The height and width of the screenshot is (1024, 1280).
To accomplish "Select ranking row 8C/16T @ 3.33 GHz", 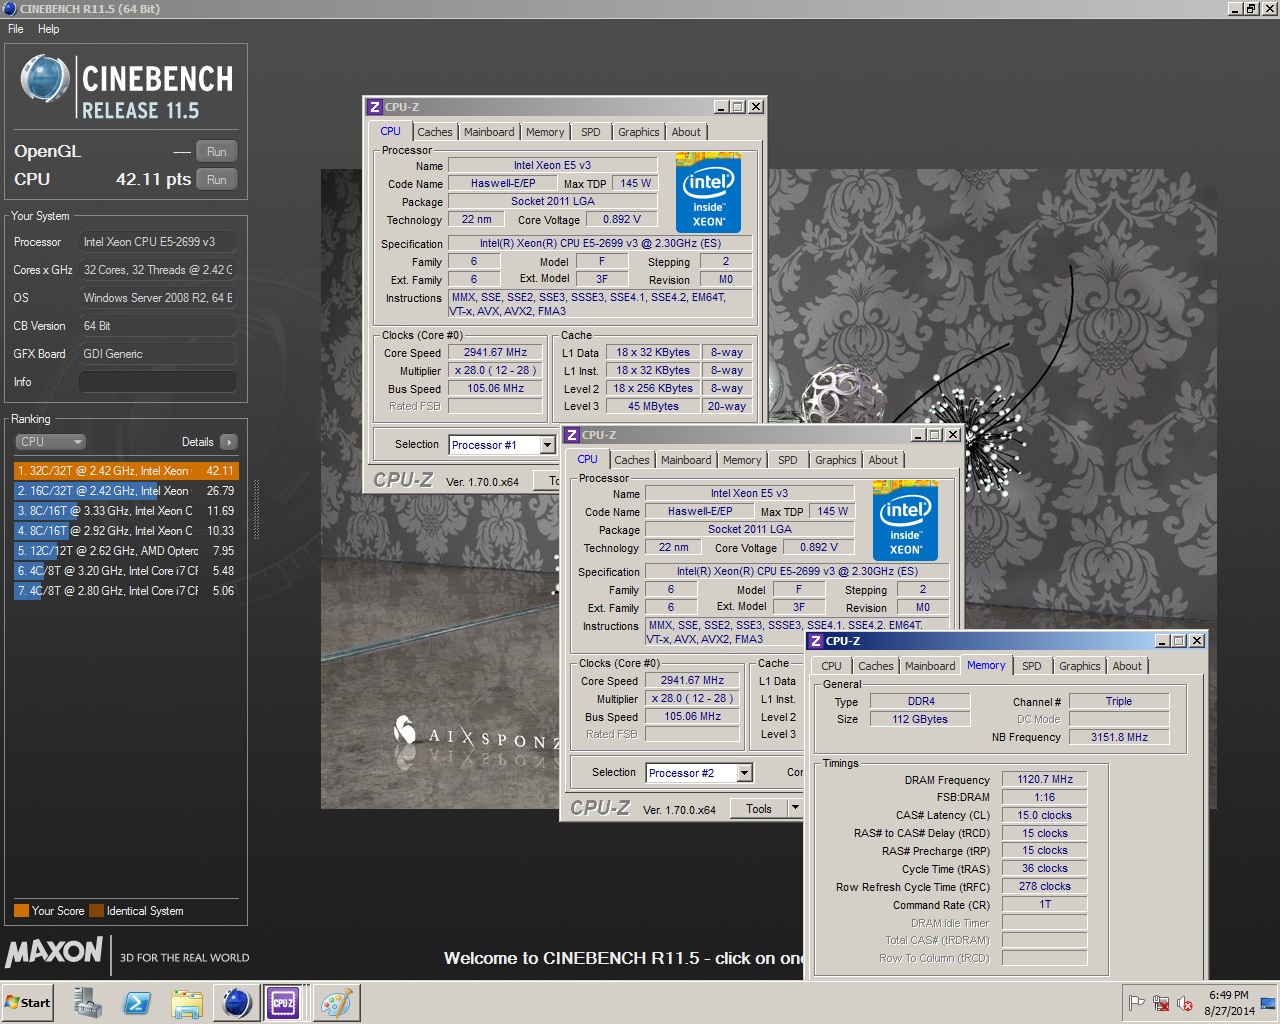I will [126, 510].
